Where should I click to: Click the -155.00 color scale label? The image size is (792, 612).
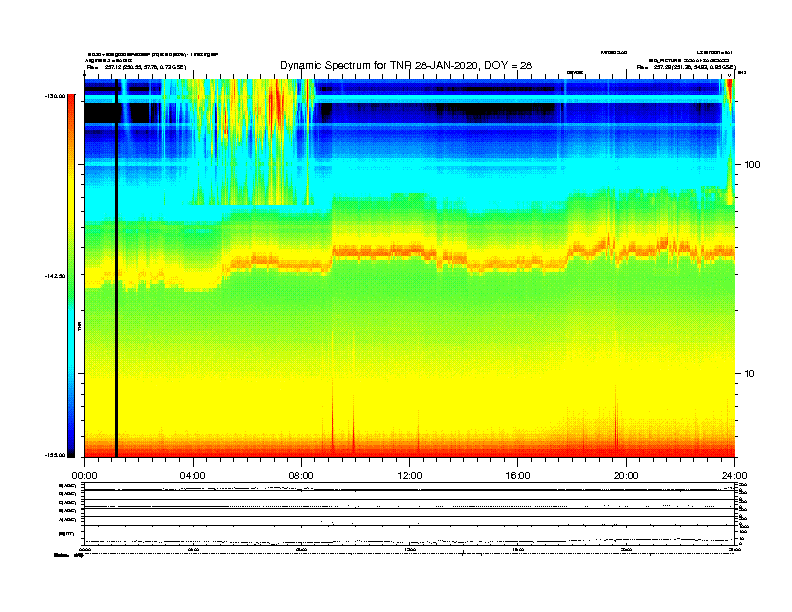click(x=55, y=455)
